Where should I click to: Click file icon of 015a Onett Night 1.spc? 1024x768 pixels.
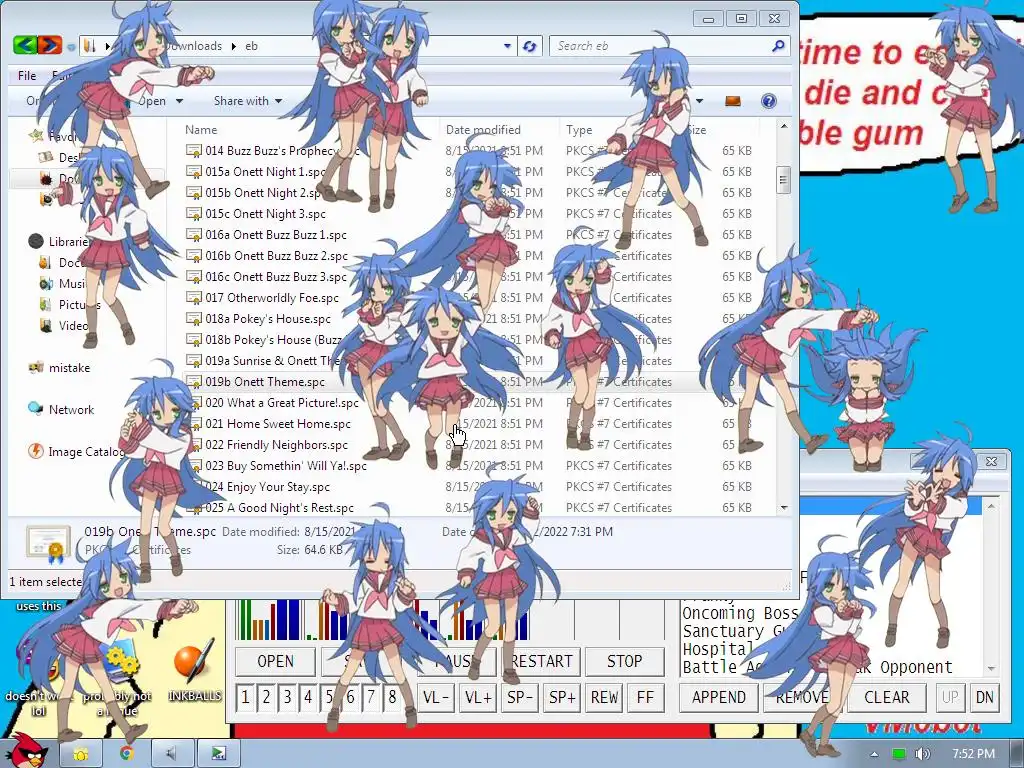tap(193, 172)
